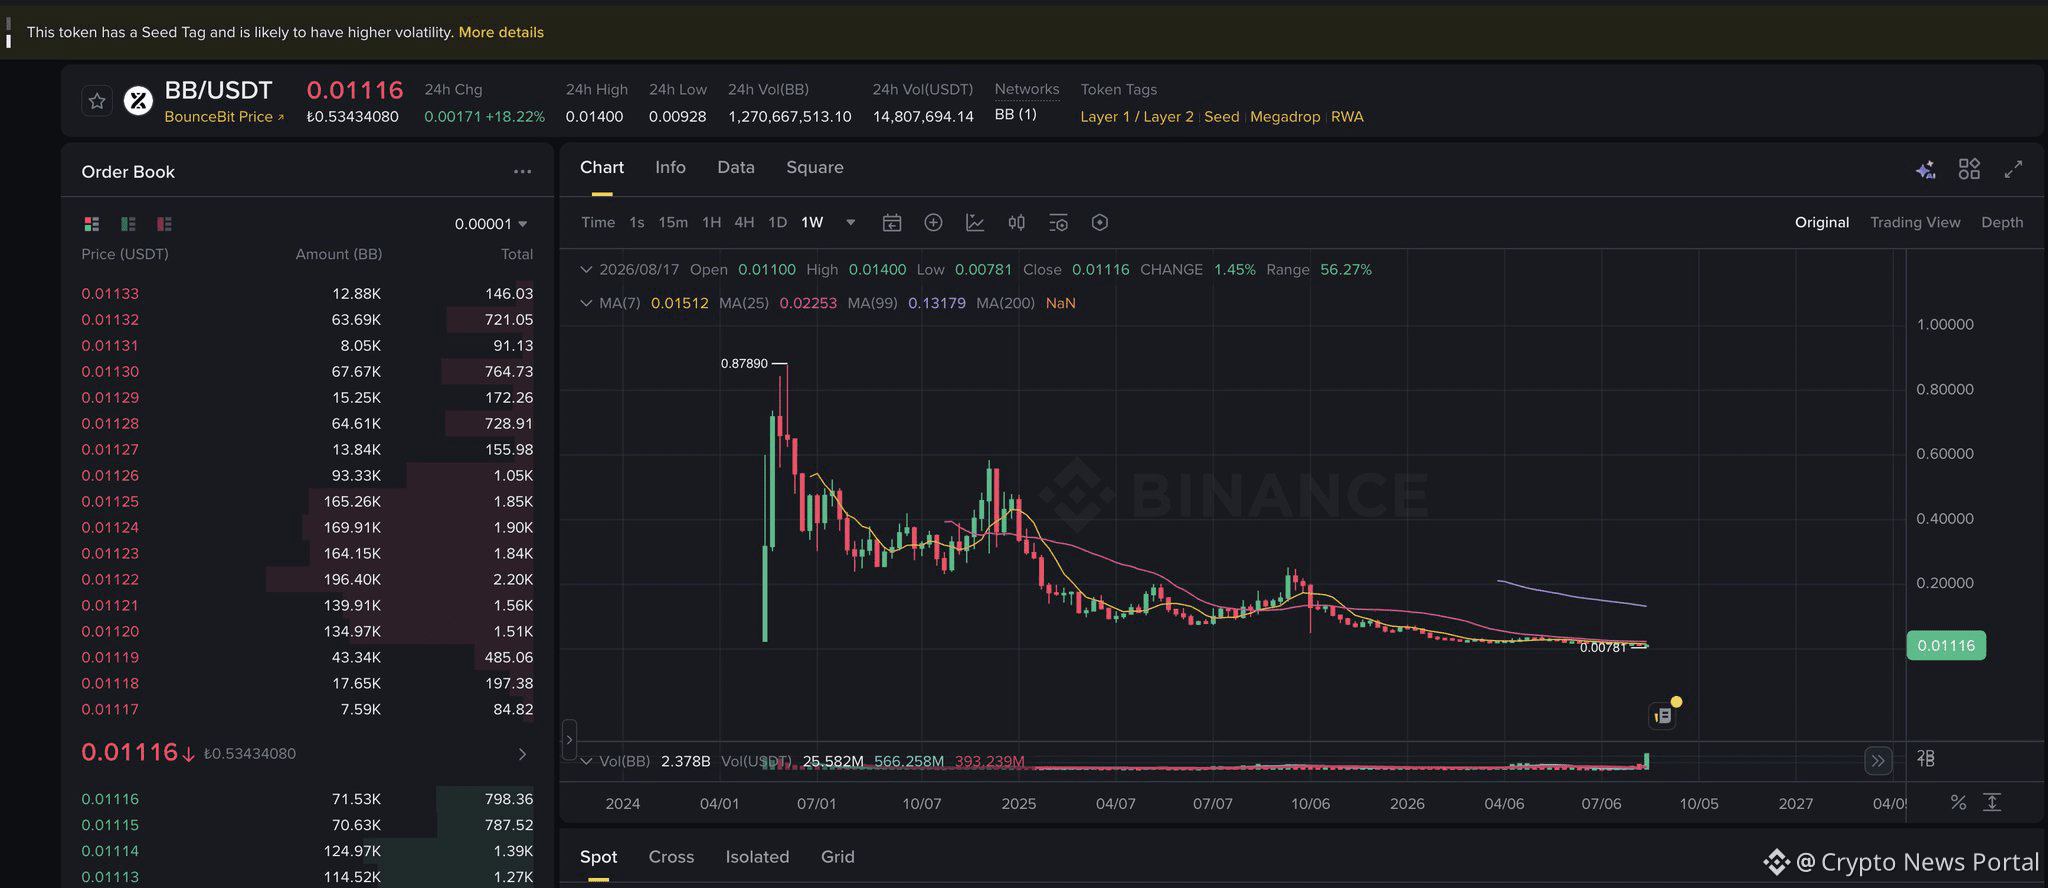Viewport: 2048px width, 888px height.
Task: Collapse the MA indicator row
Action: coord(586,303)
